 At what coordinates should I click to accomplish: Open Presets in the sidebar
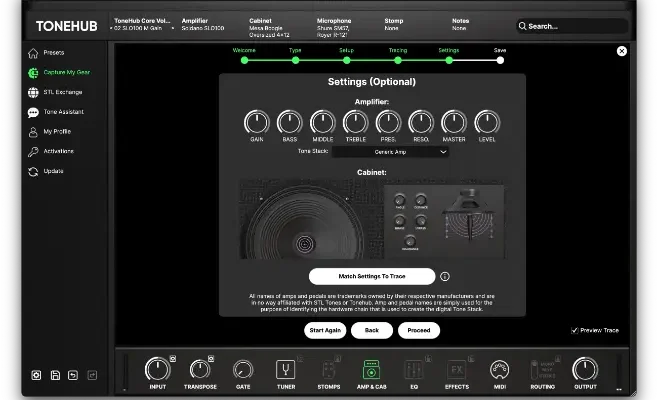(x=54, y=52)
